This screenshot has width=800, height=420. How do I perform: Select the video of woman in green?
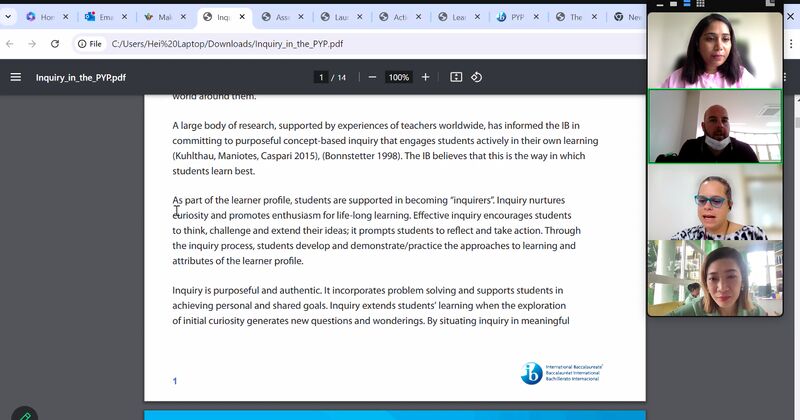click(715, 278)
